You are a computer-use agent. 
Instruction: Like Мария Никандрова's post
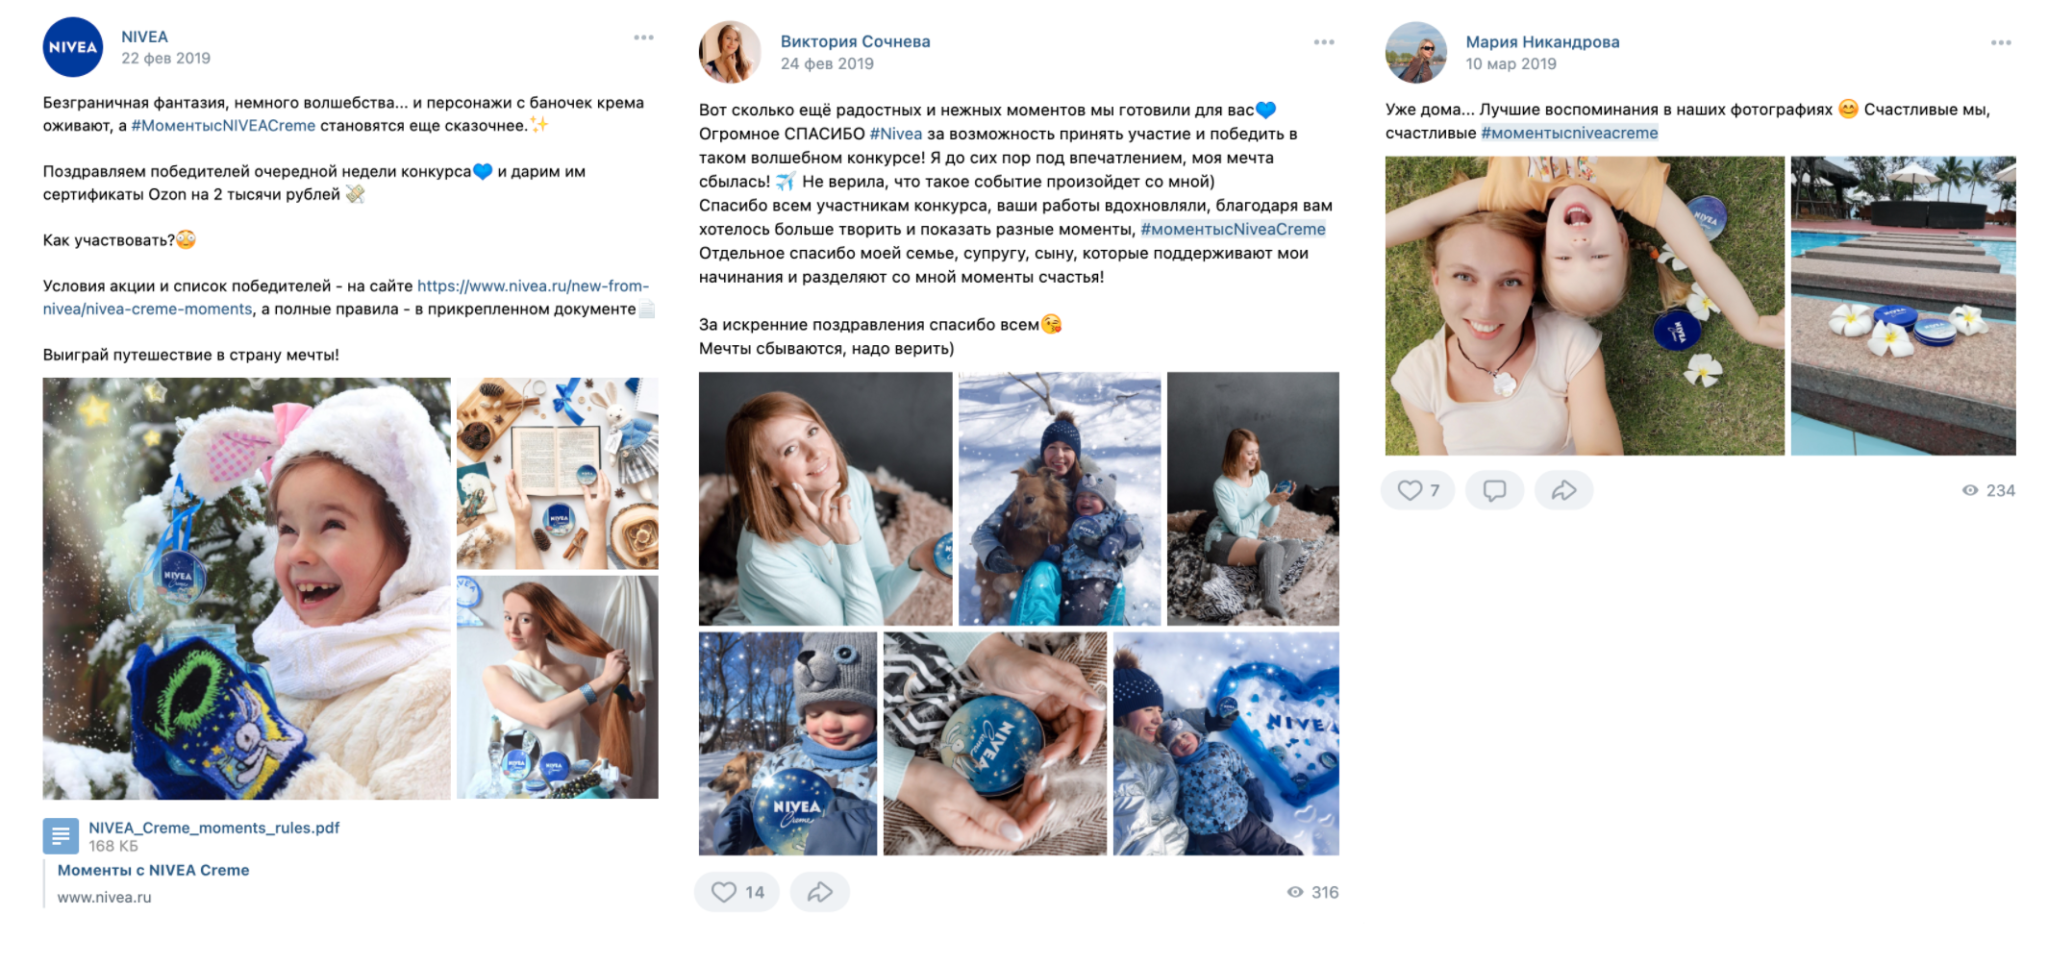[1418, 490]
